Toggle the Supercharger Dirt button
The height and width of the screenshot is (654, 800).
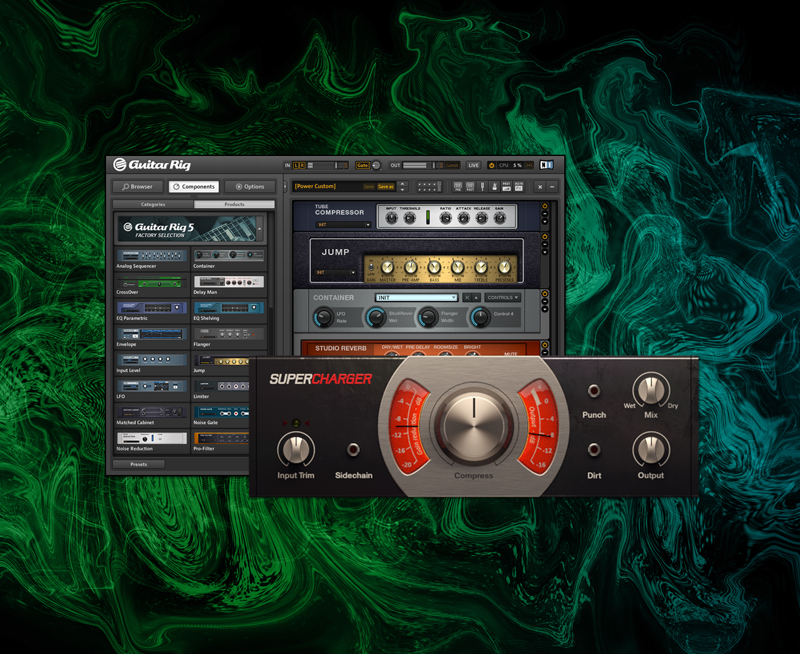coord(593,449)
